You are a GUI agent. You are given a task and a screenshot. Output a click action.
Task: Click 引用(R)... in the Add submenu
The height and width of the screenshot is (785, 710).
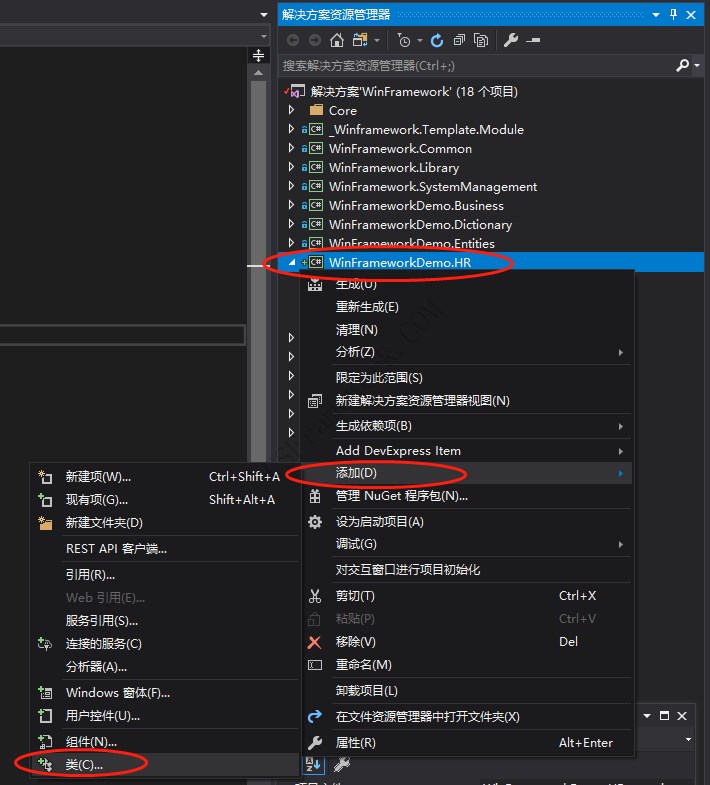point(165,575)
